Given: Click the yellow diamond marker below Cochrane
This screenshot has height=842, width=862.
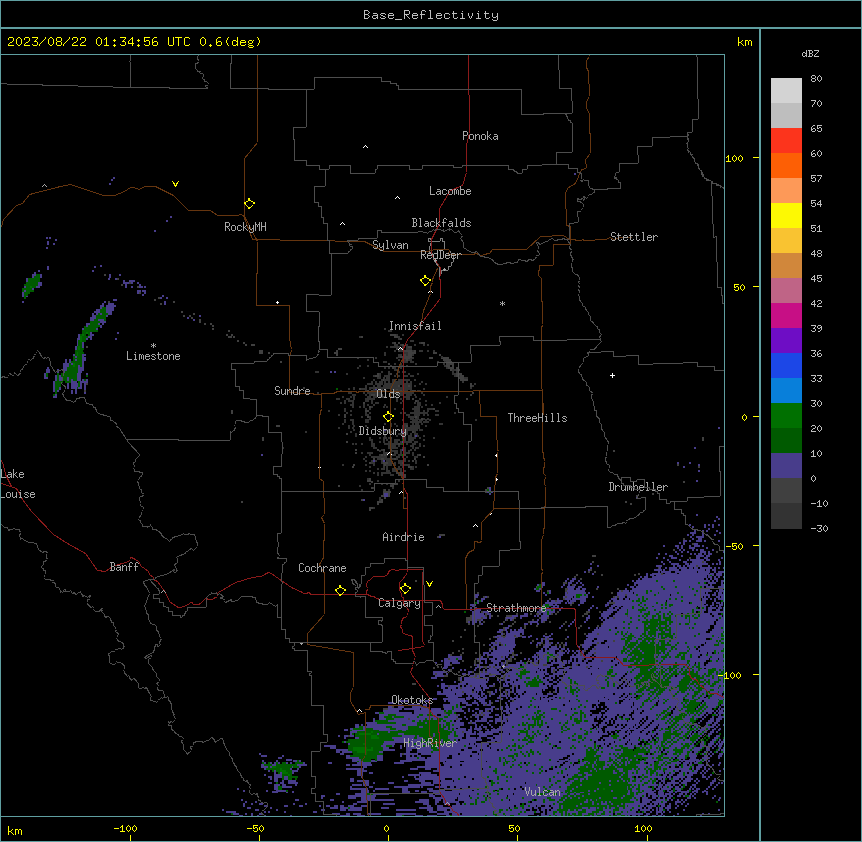Looking at the screenshot, I should pyautogui.click(x=341, y=590).
